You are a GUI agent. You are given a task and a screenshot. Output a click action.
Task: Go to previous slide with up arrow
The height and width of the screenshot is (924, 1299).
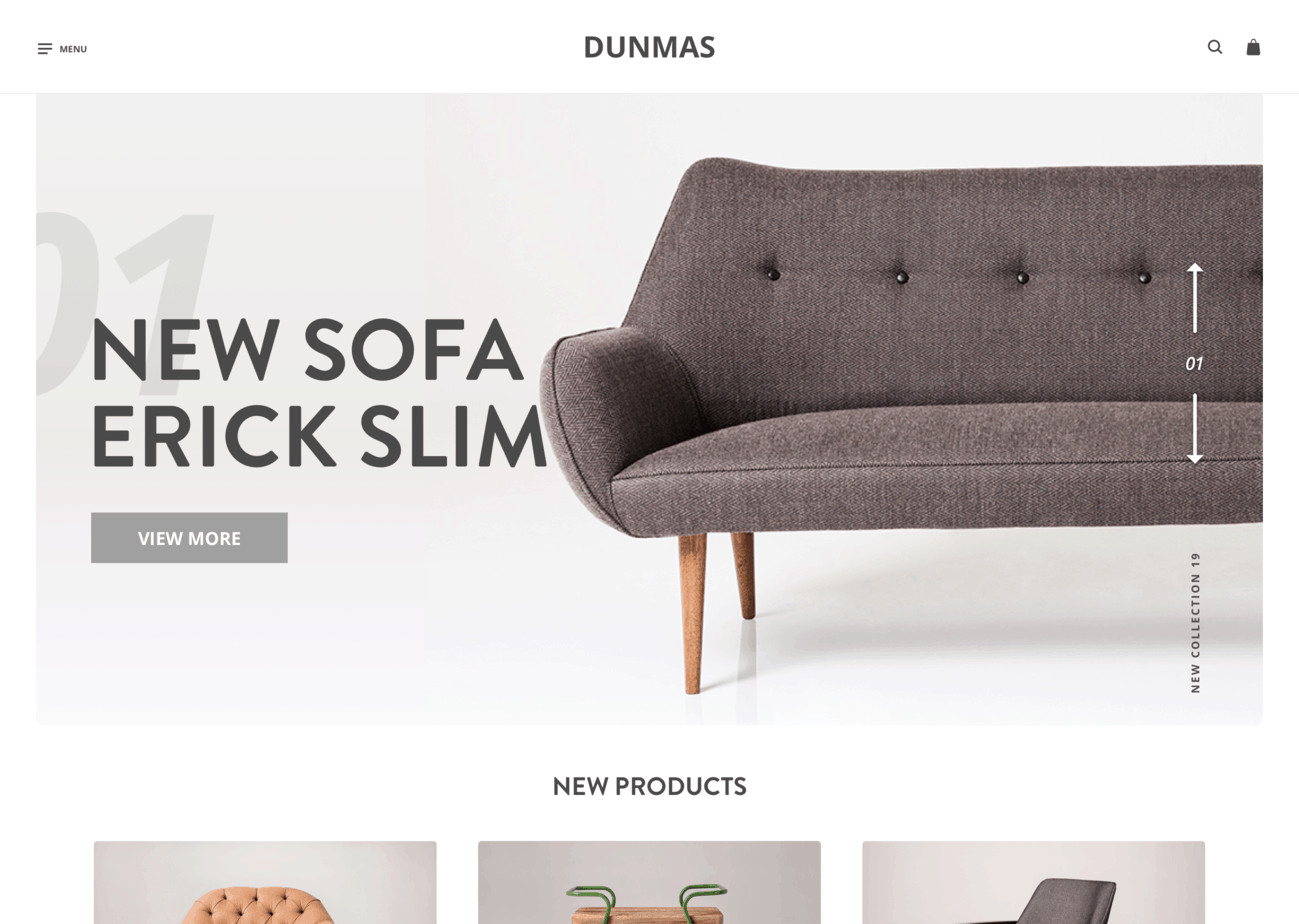pos(1195,298)
